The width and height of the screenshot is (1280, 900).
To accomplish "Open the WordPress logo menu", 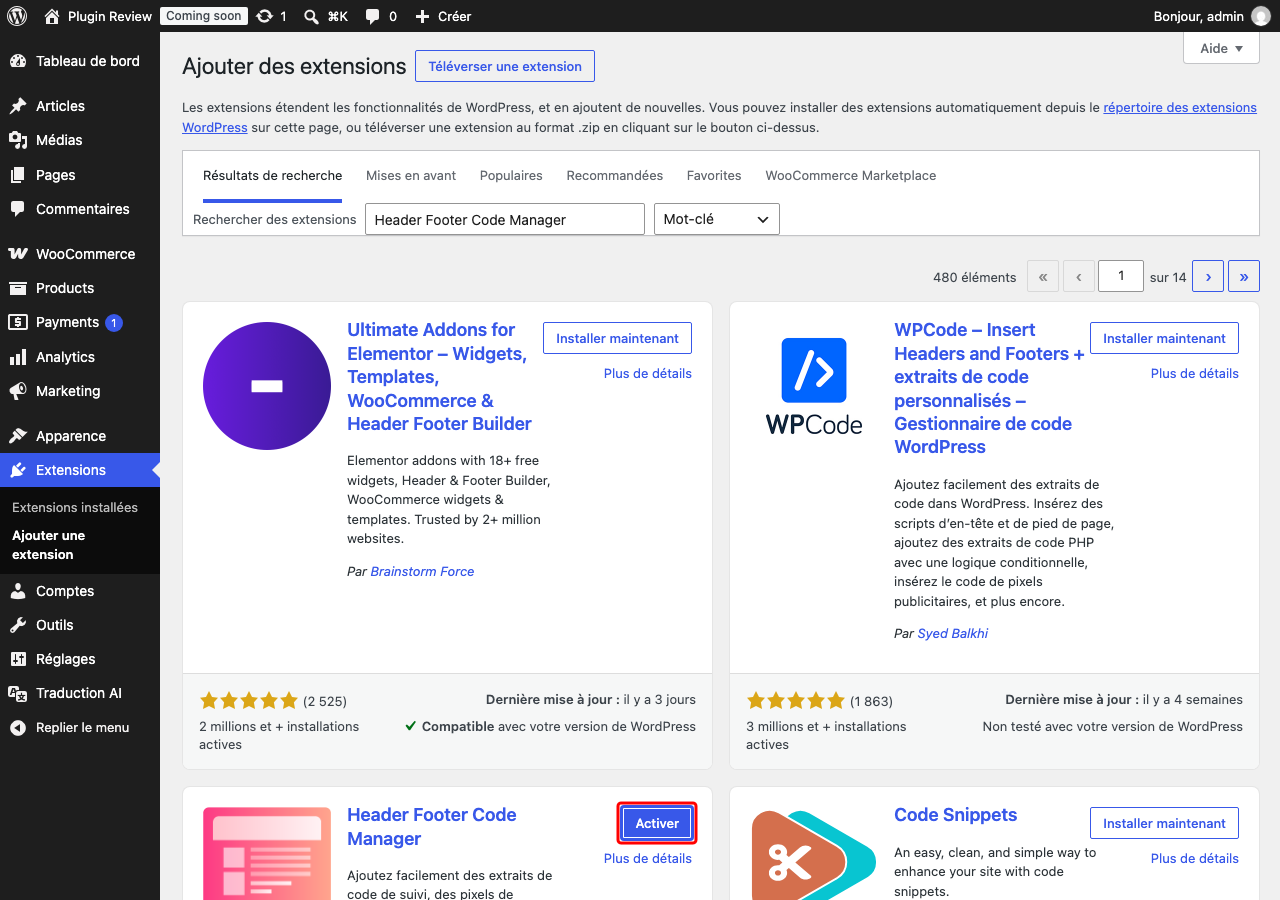I will pyautogui.click(x=17, y=16).
